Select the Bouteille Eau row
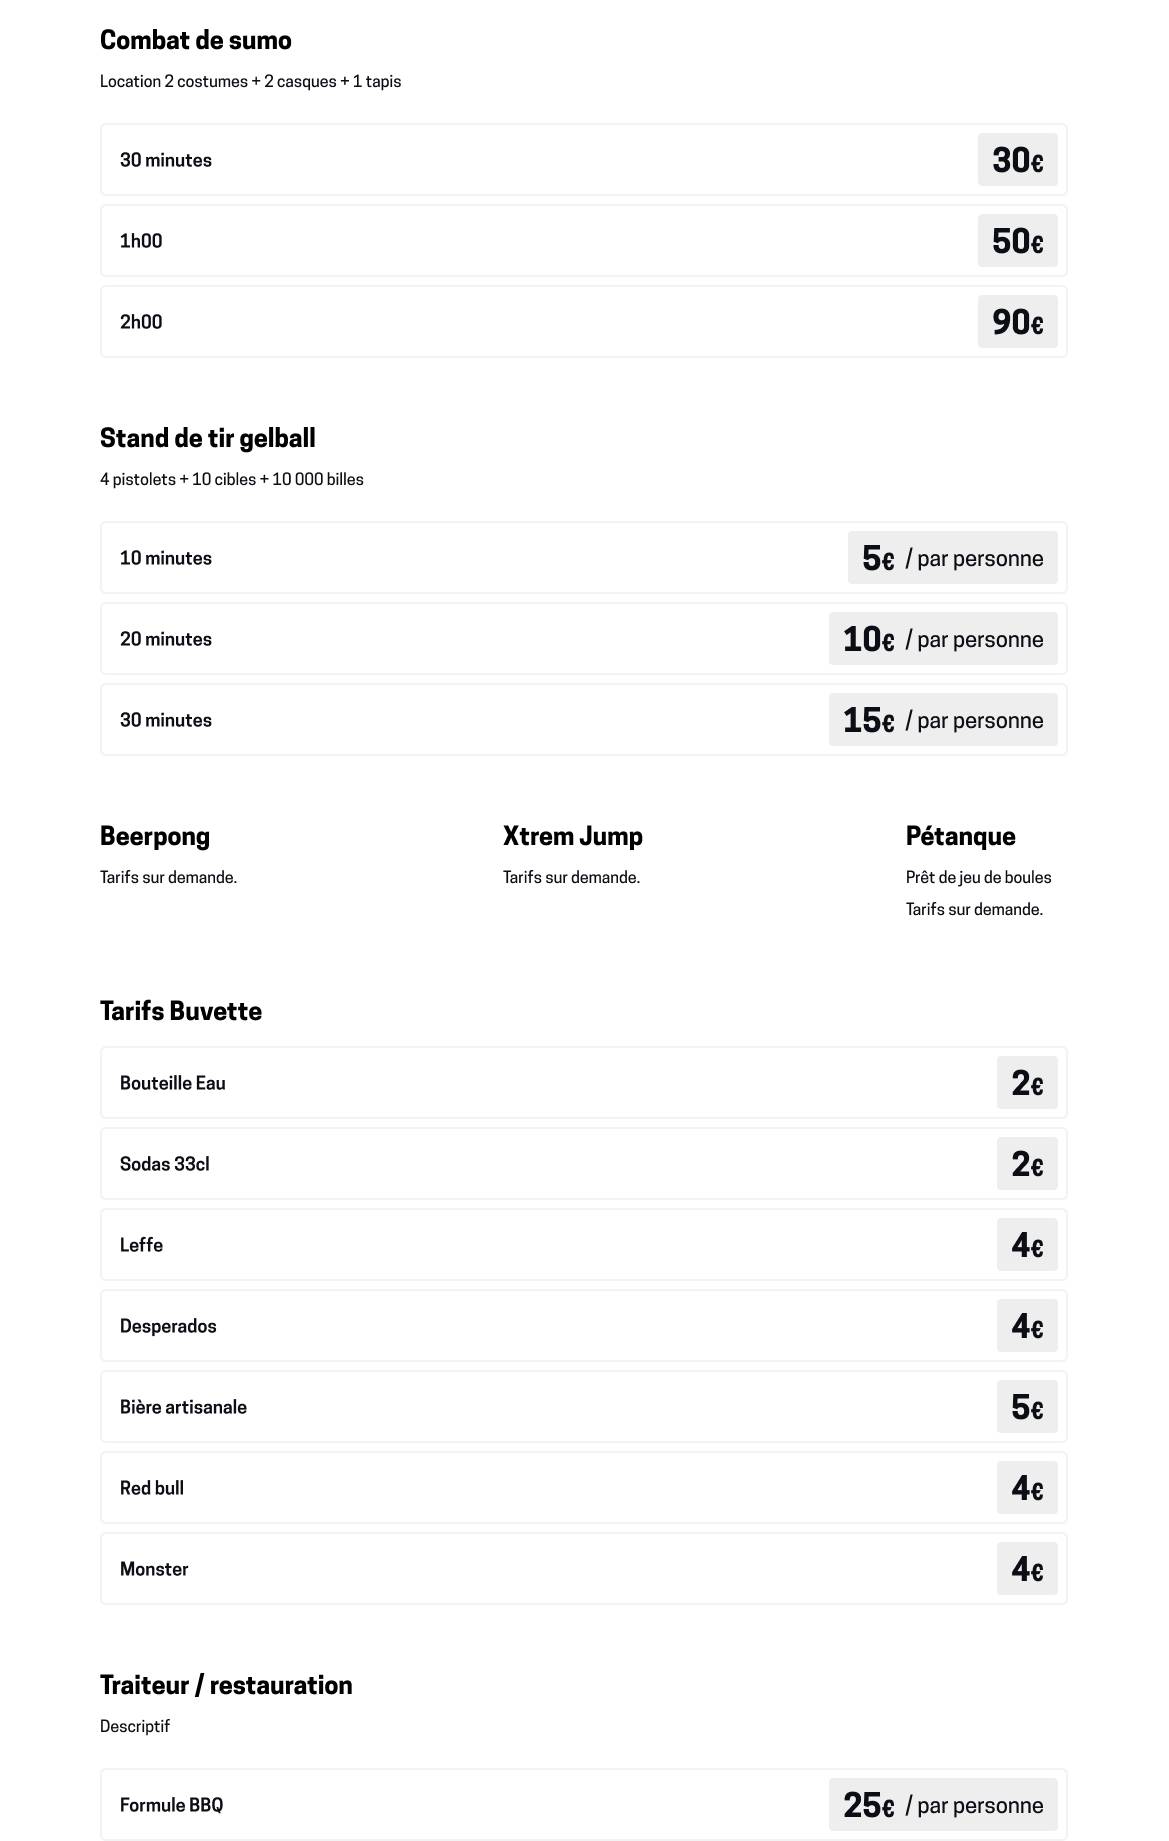1169x1841 pixels. (x=583, y=1083)
